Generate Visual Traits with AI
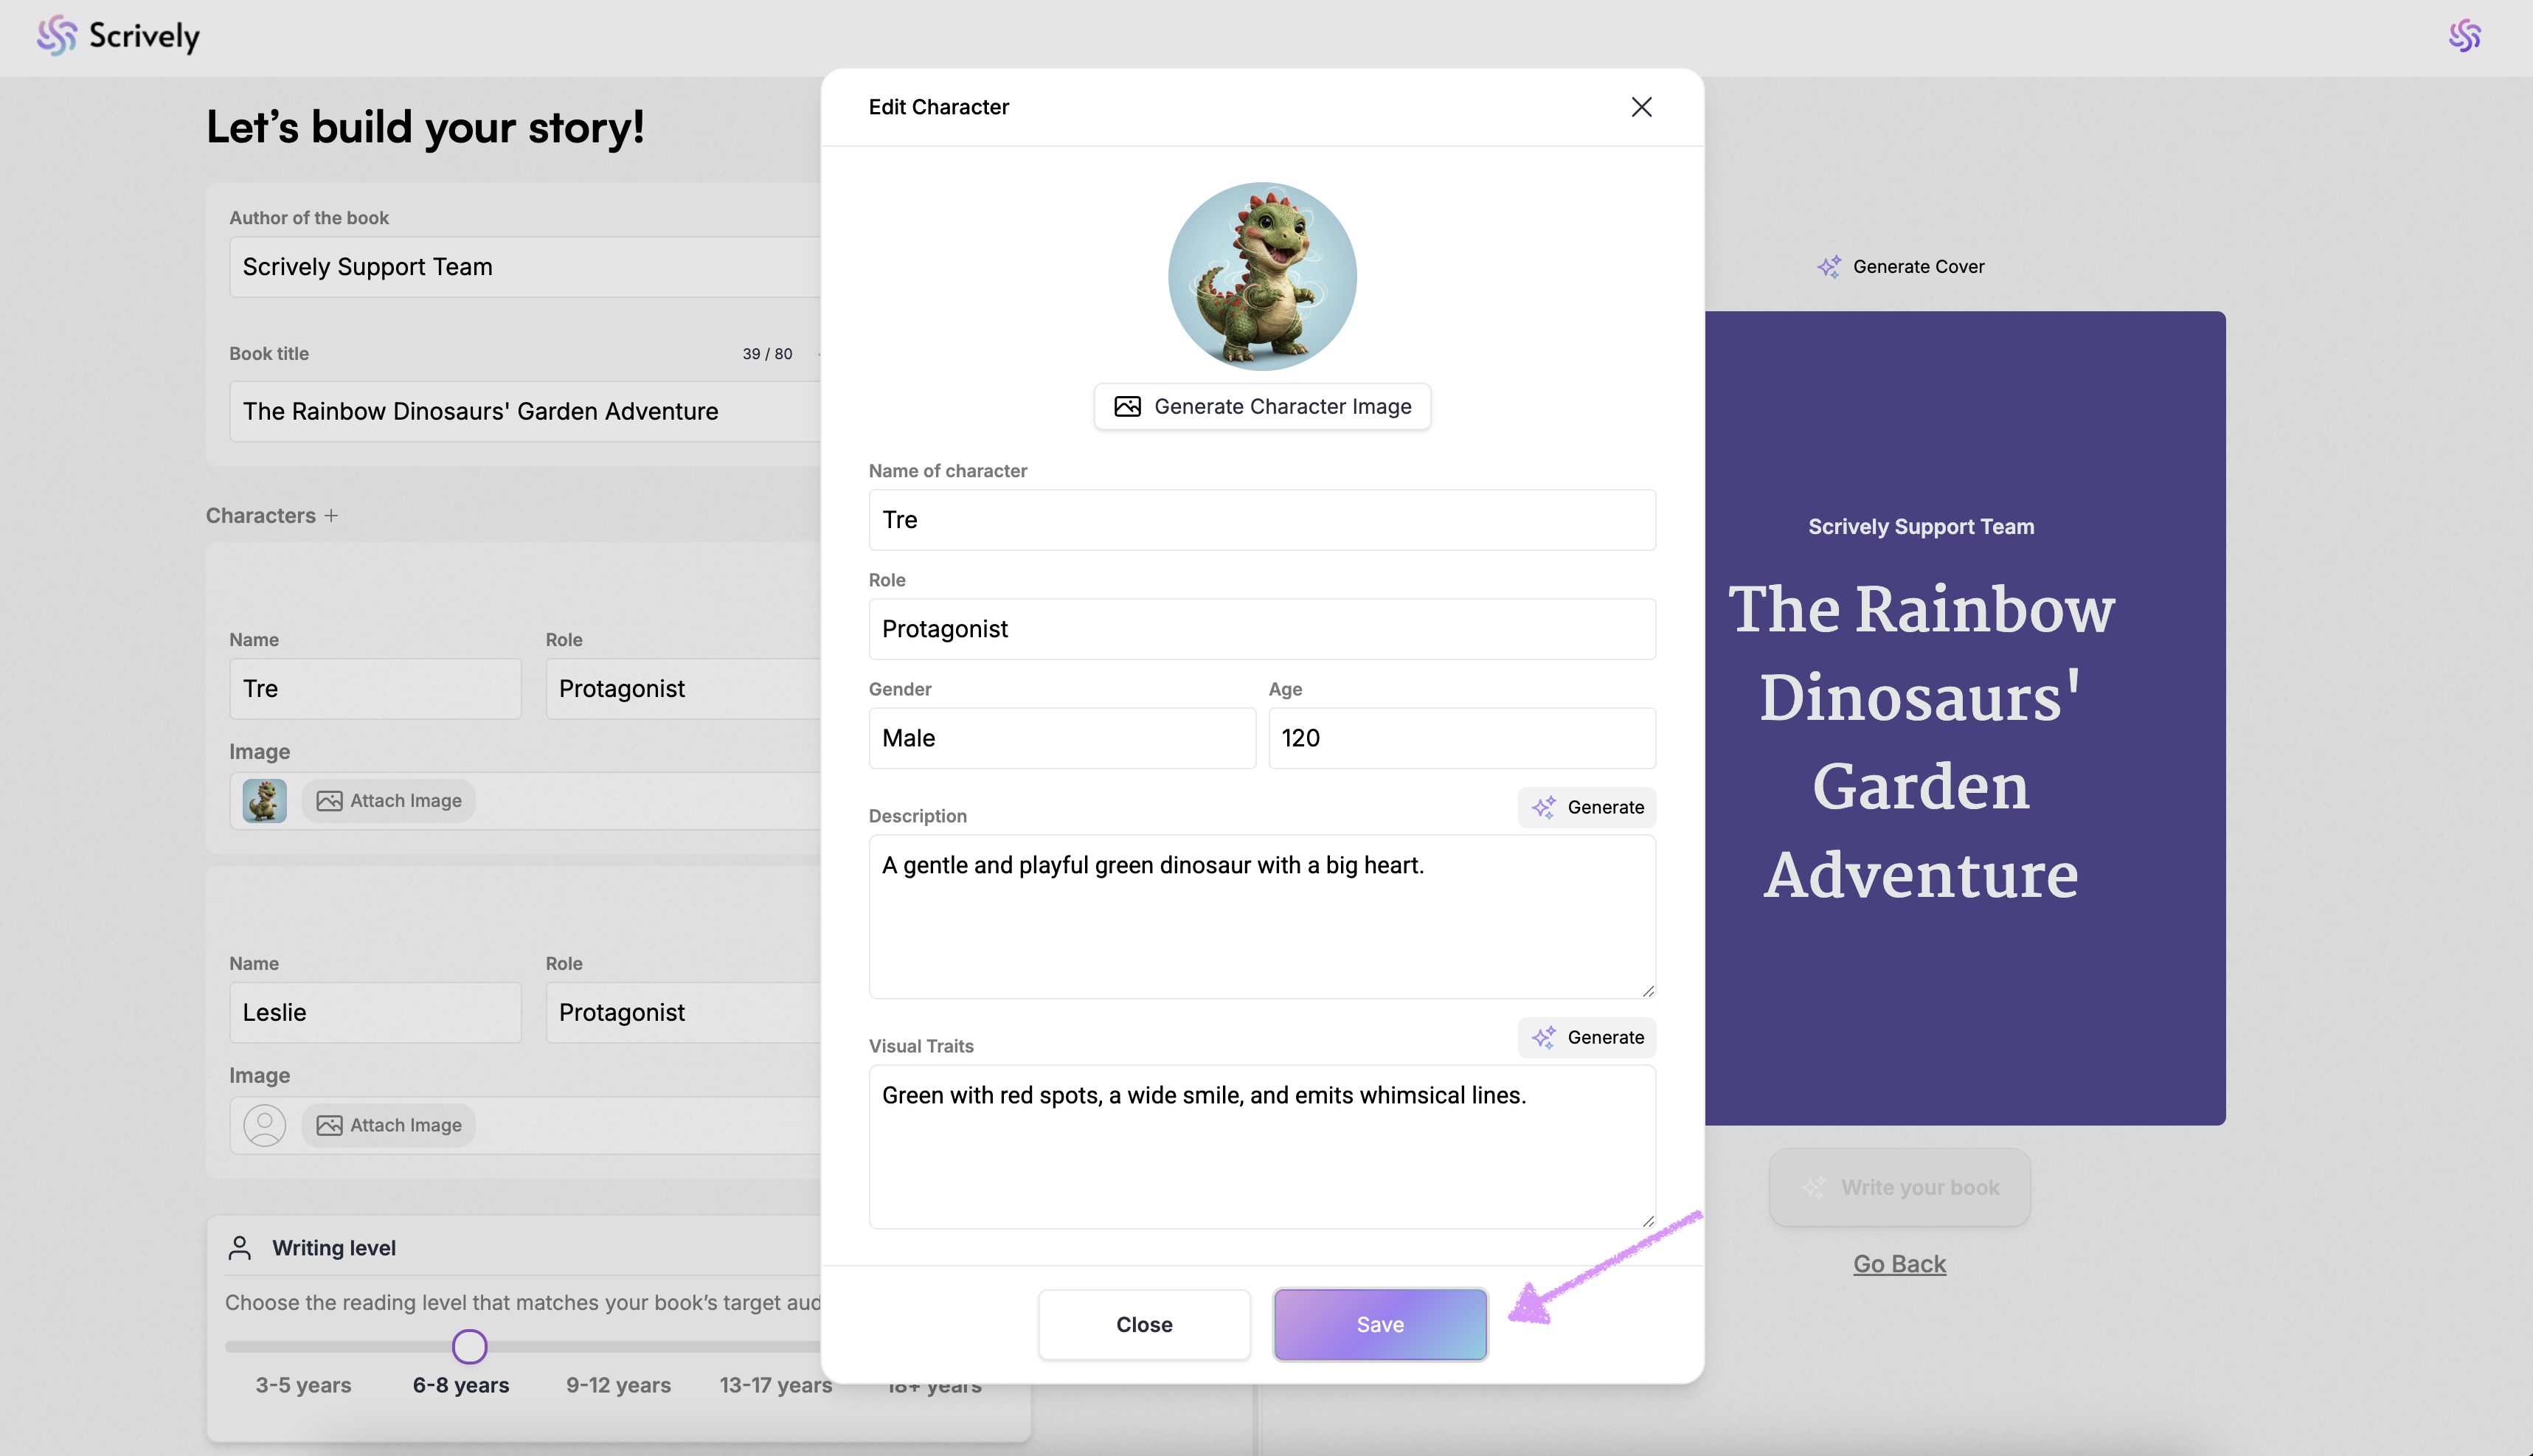Image resolution: width=2533 pixels, height=1456 pixels. [1587, 1037]
